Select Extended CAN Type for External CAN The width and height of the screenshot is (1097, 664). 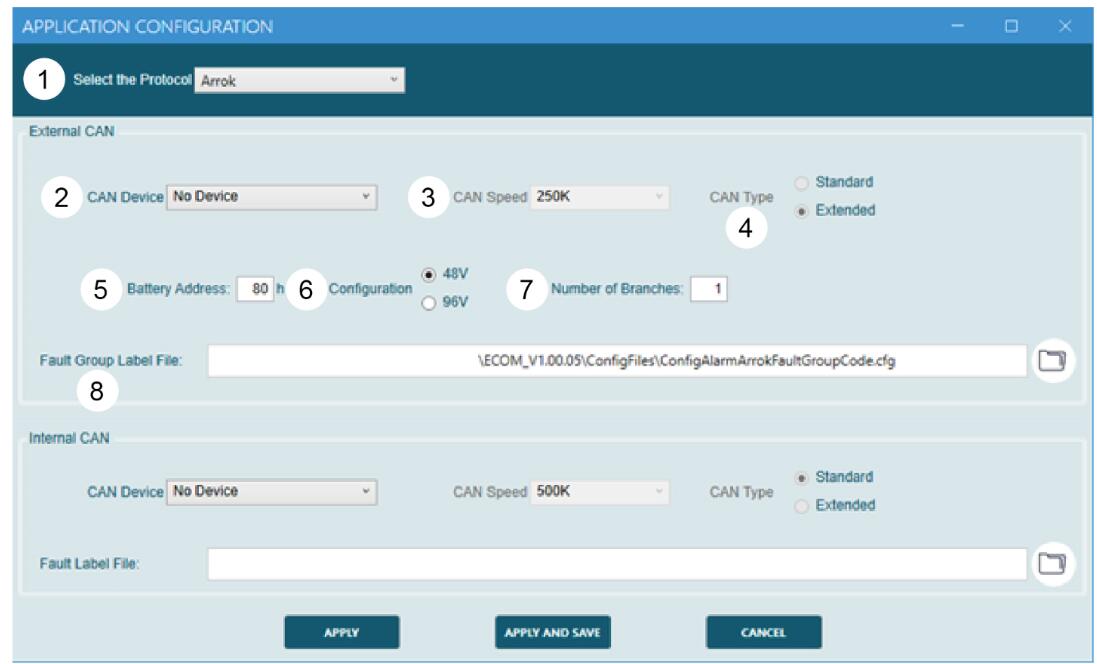(x=802, y=211)
